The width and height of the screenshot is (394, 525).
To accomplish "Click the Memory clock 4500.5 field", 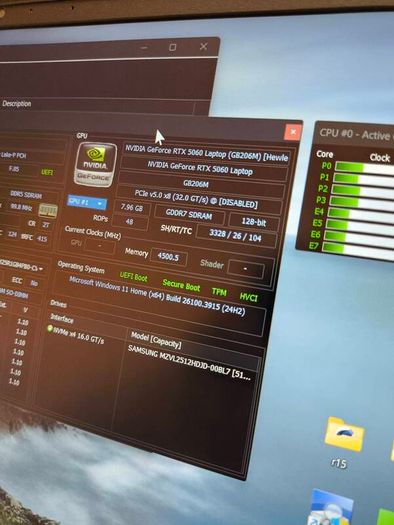I will (168, 257).
